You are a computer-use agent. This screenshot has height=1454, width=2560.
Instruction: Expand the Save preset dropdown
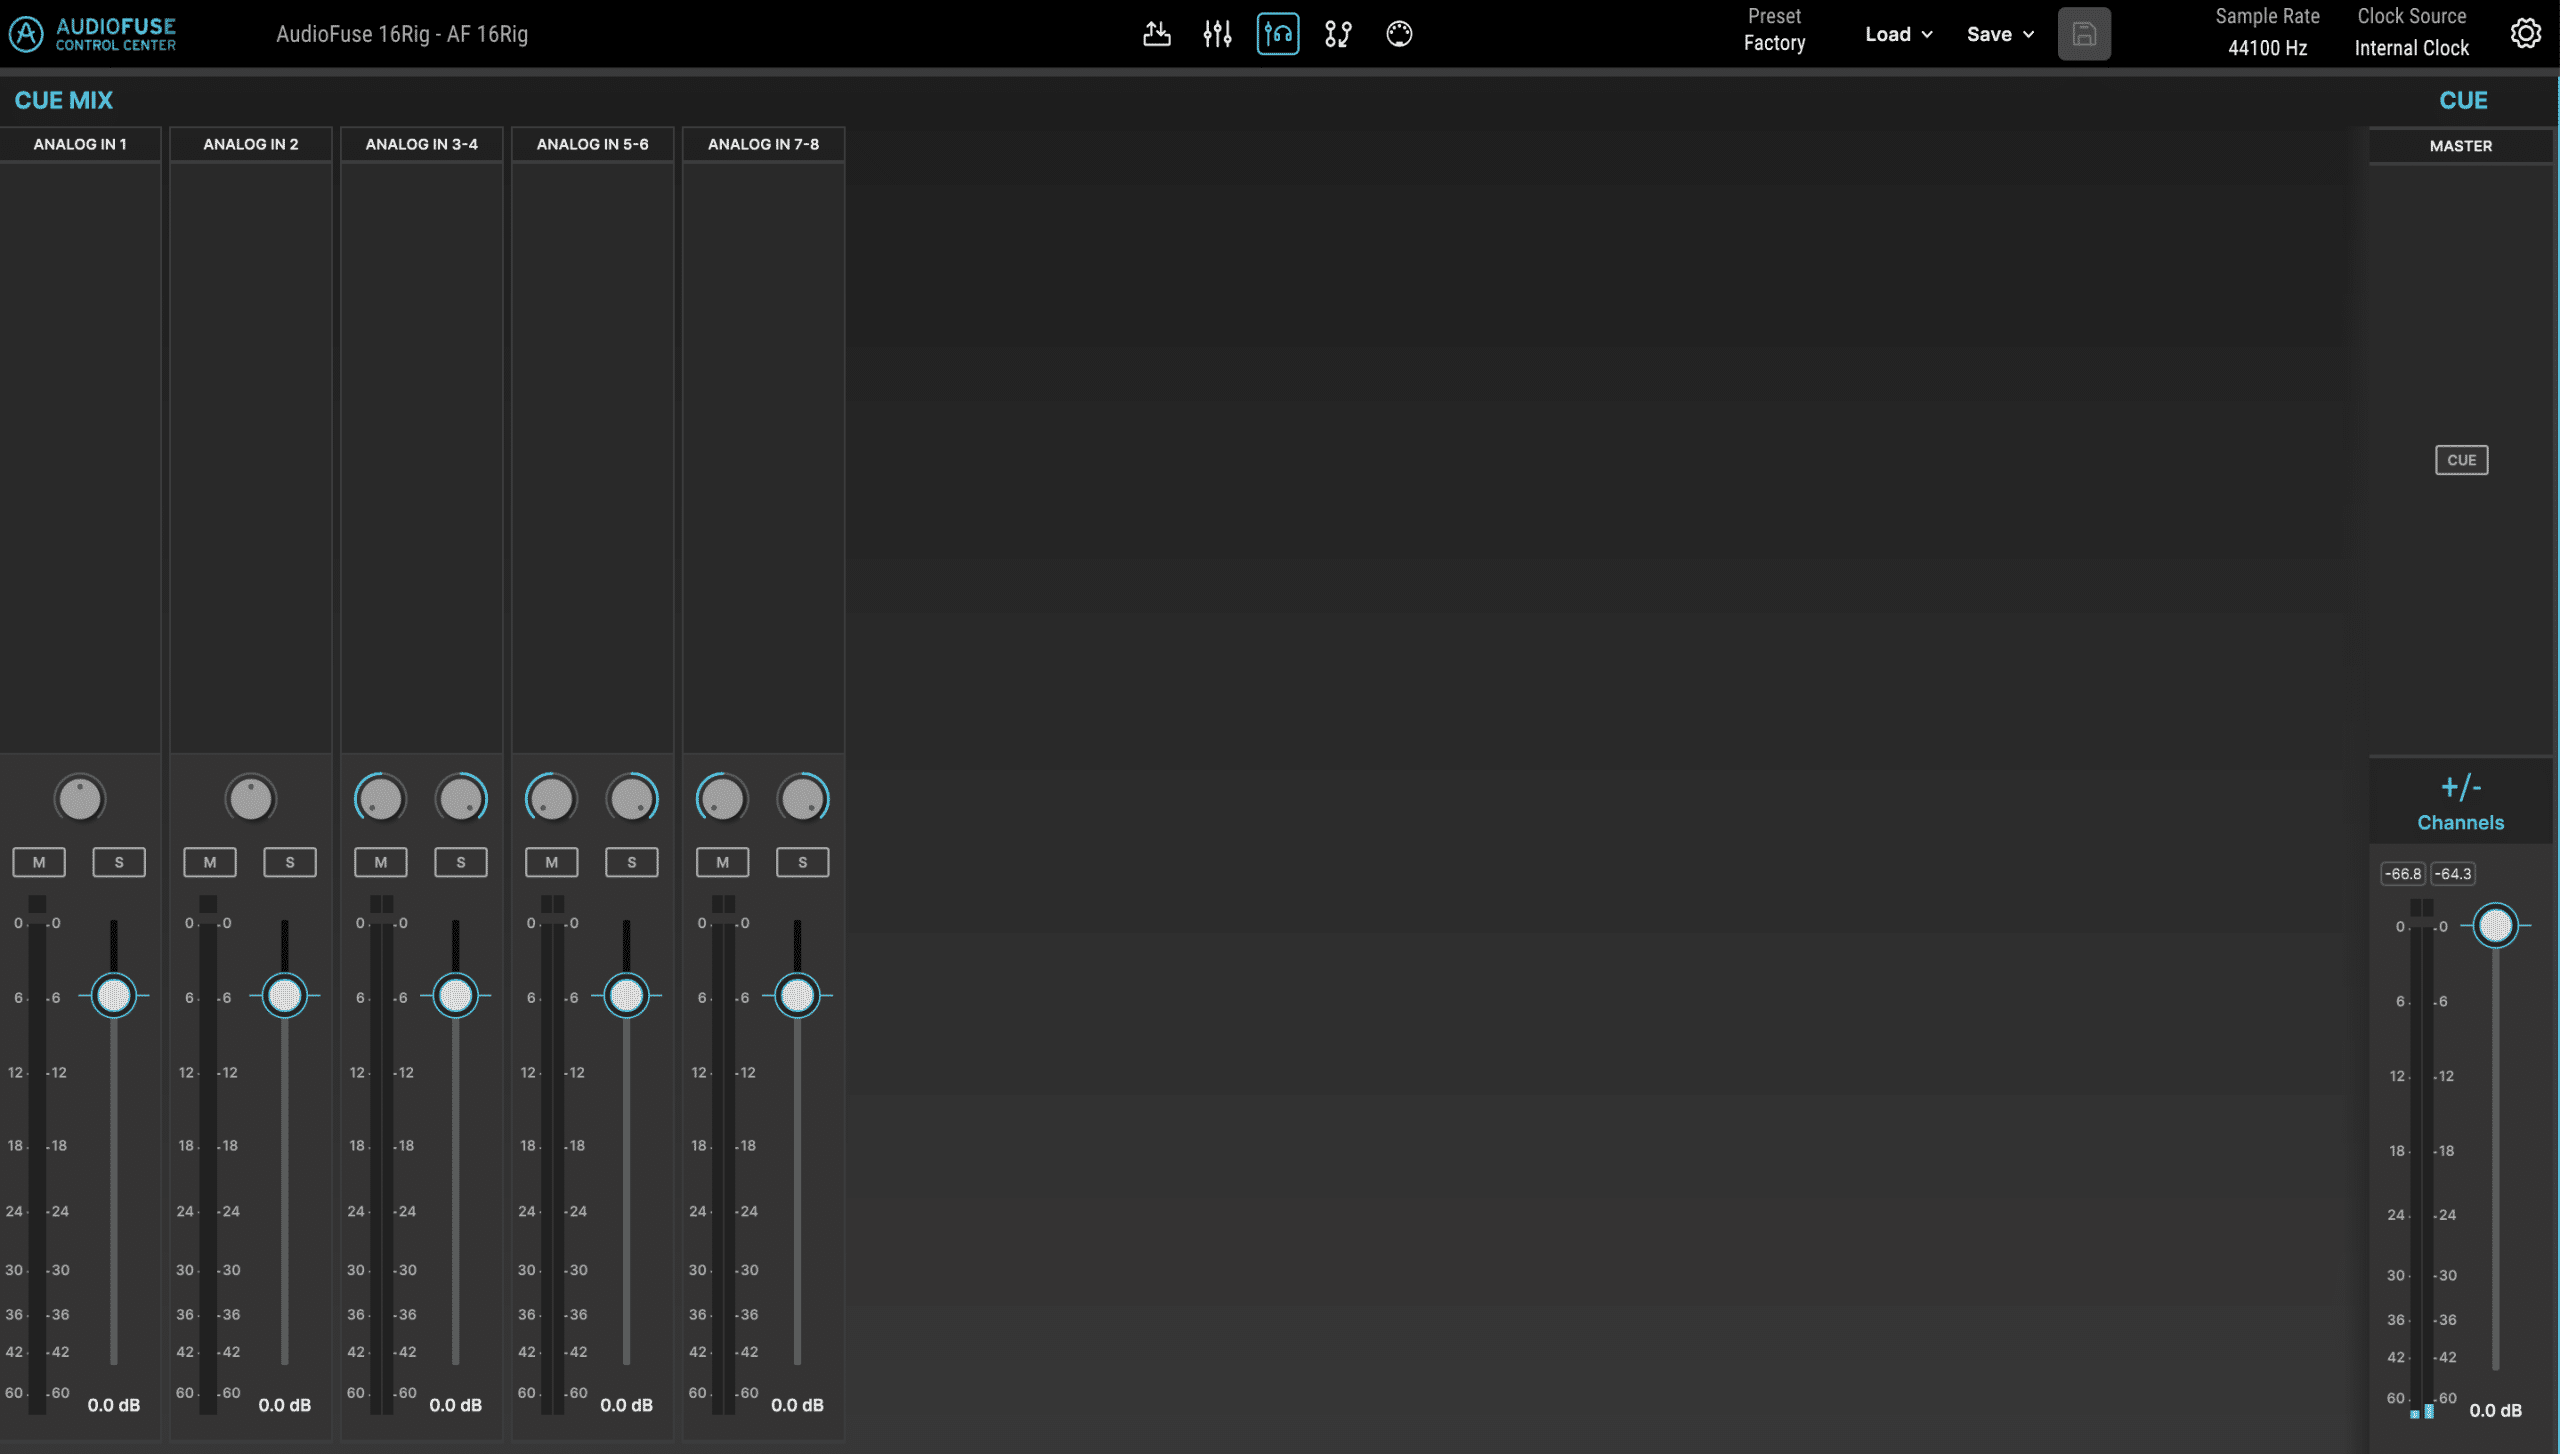coord(2000,34)
